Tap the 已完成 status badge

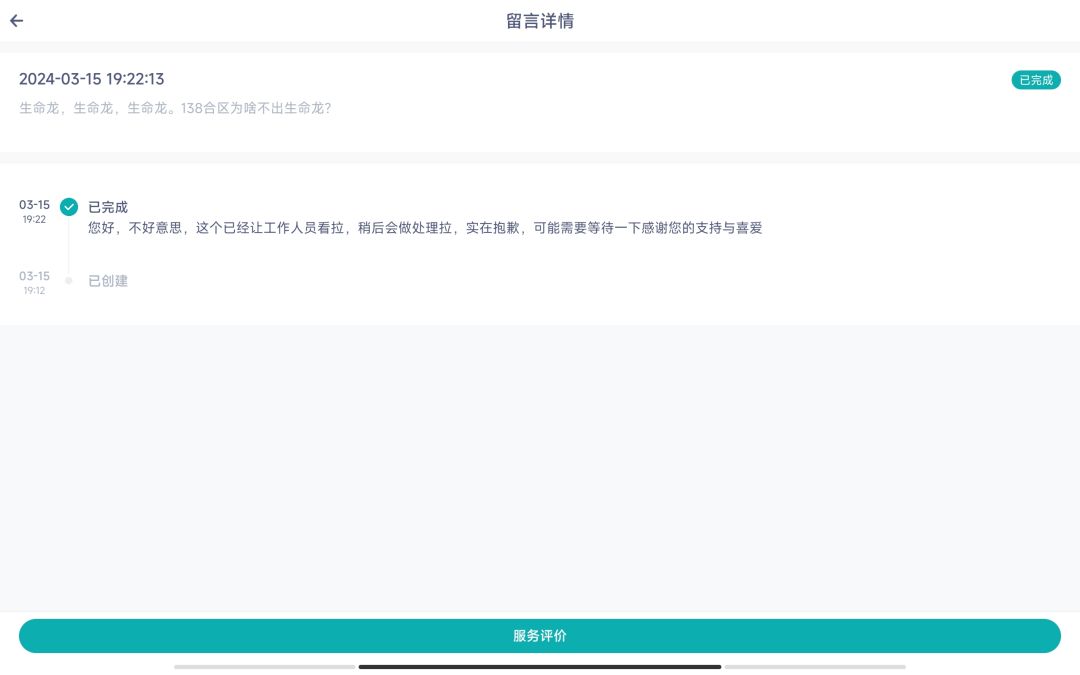pos(1035,80)
